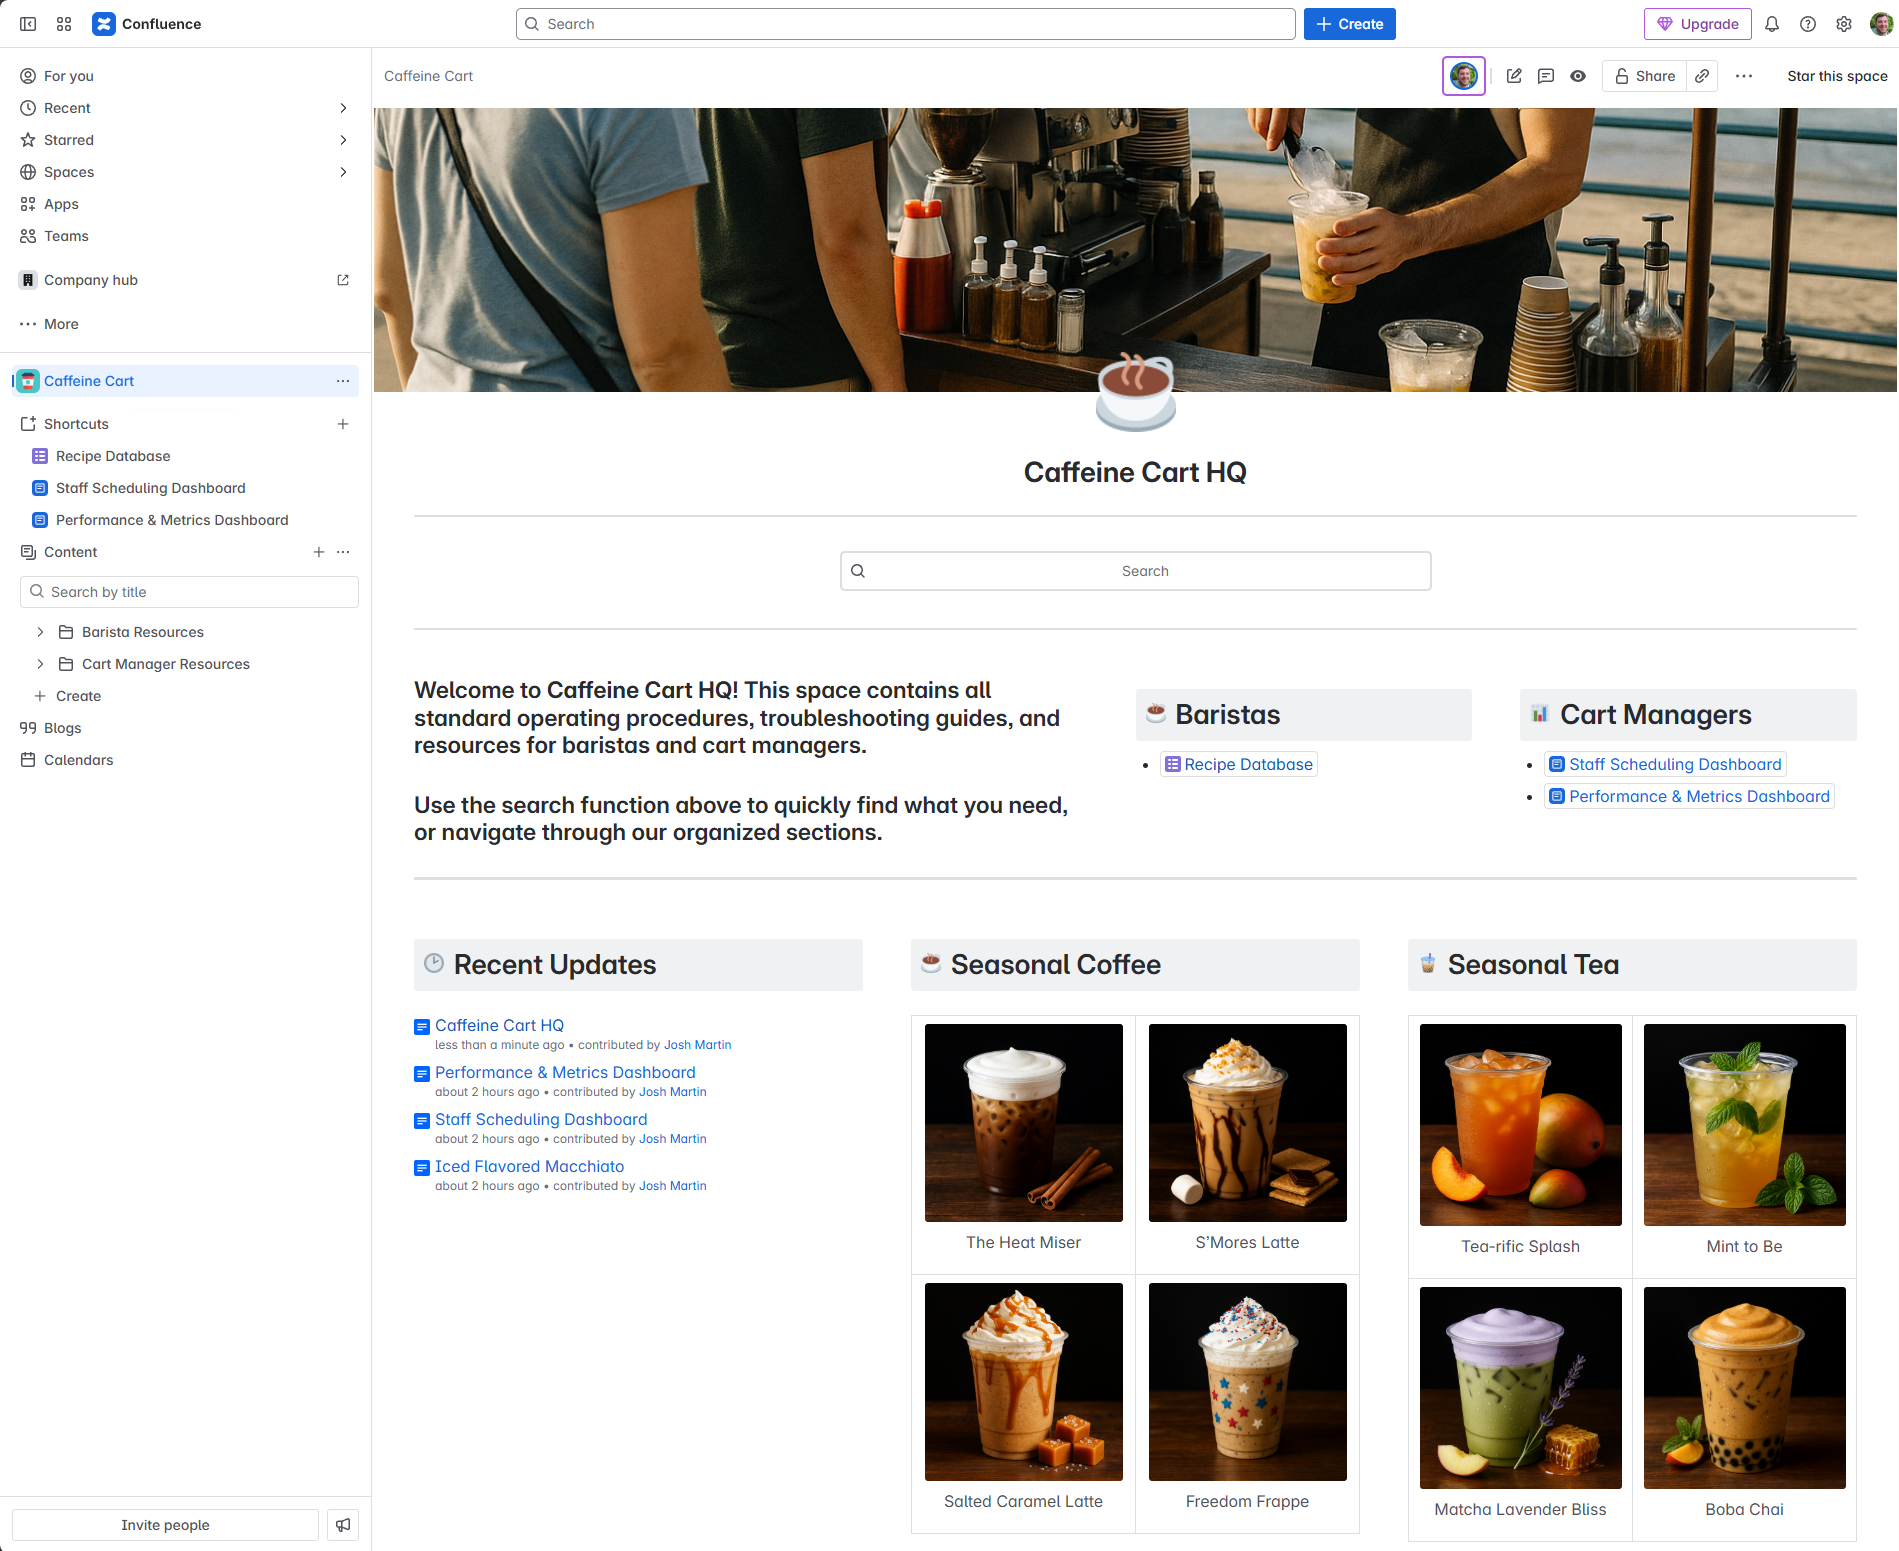Open Calendars in the sidebar
The image size is (1899, 1551).
coord(78,760)
